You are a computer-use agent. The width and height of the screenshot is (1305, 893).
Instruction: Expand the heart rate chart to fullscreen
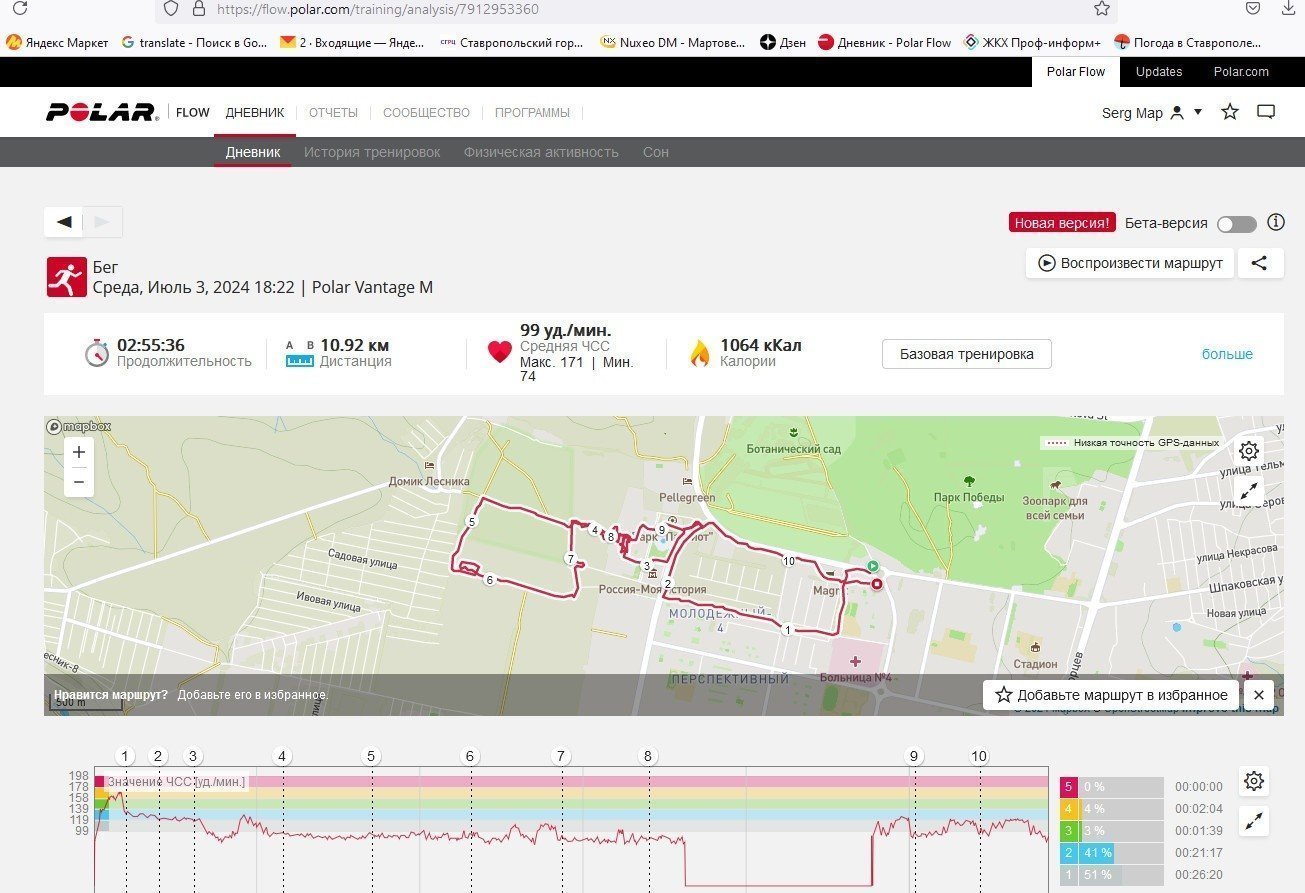[1254, 822]
